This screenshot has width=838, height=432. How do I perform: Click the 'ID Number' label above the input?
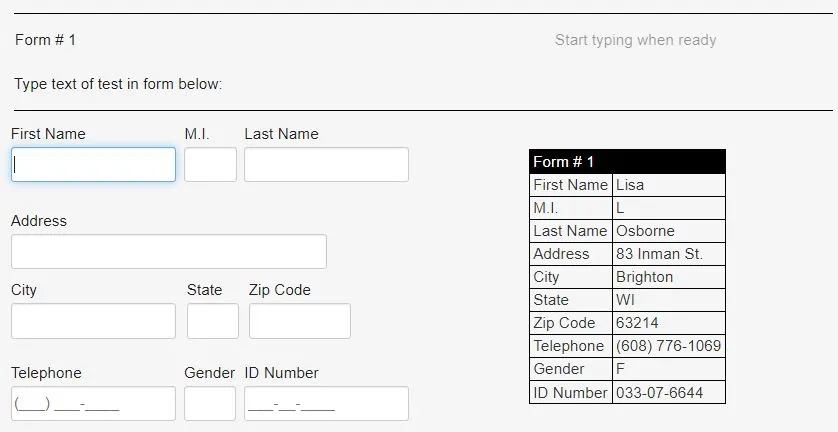282,373
